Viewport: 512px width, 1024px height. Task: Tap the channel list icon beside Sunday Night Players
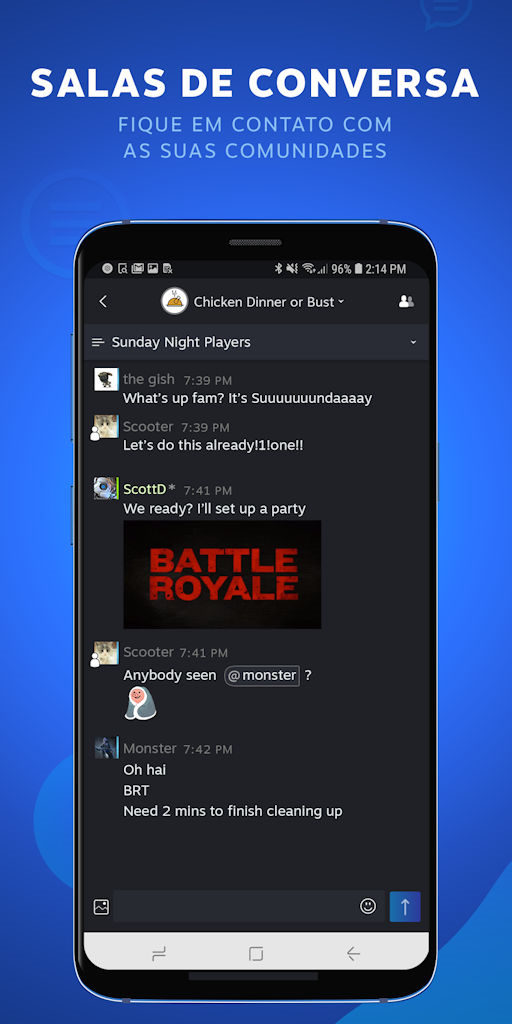[99, 342]
